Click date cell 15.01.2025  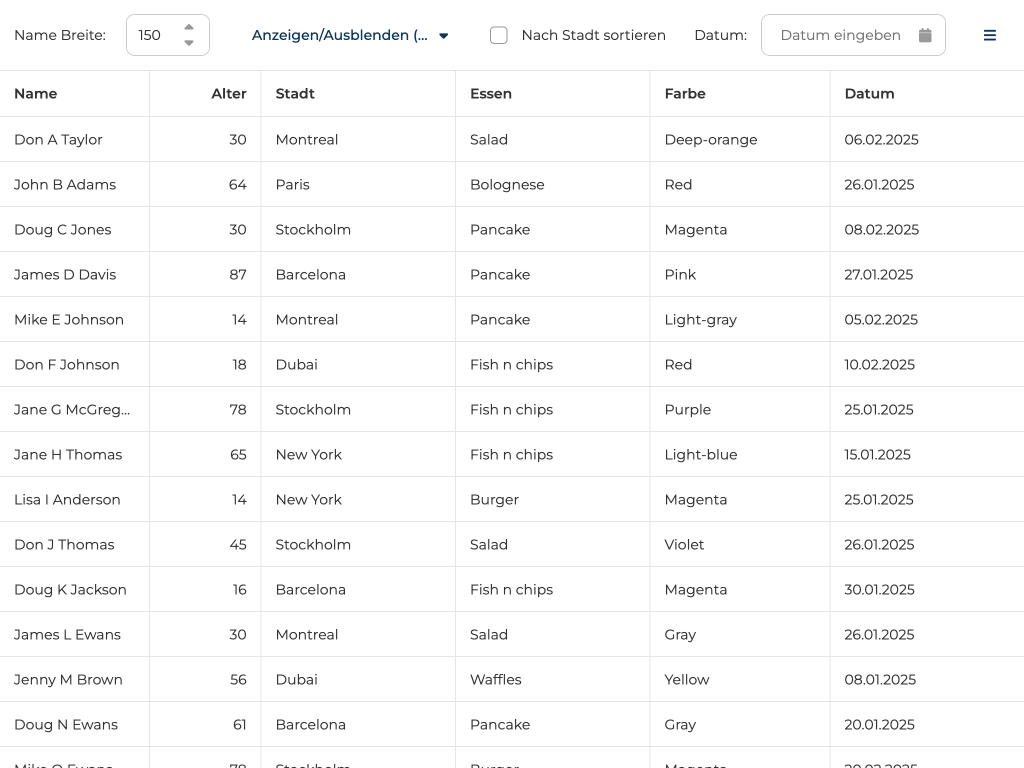click(877, 454)
